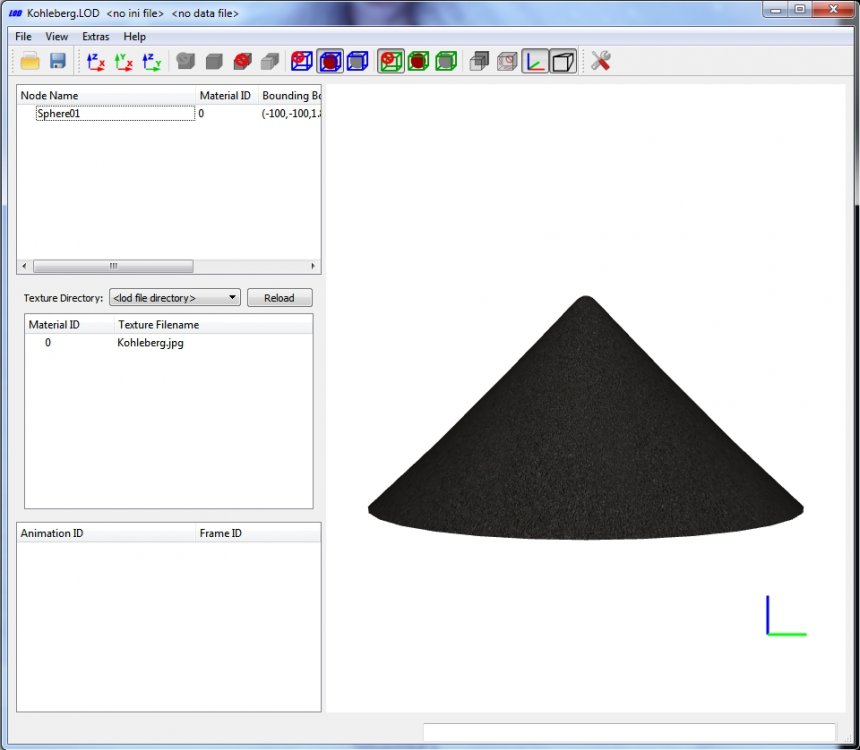This screenshot has height=750, width=860.
Task: Select the Kohleberg.jpg texture row
Action: pyautogui.click(x=168, y=343)
